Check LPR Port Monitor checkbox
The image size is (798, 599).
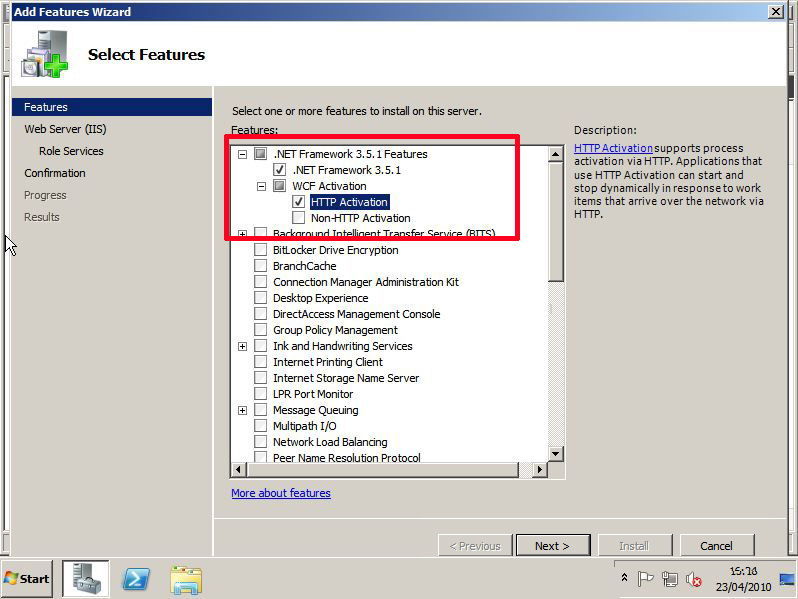coord(261,394)
